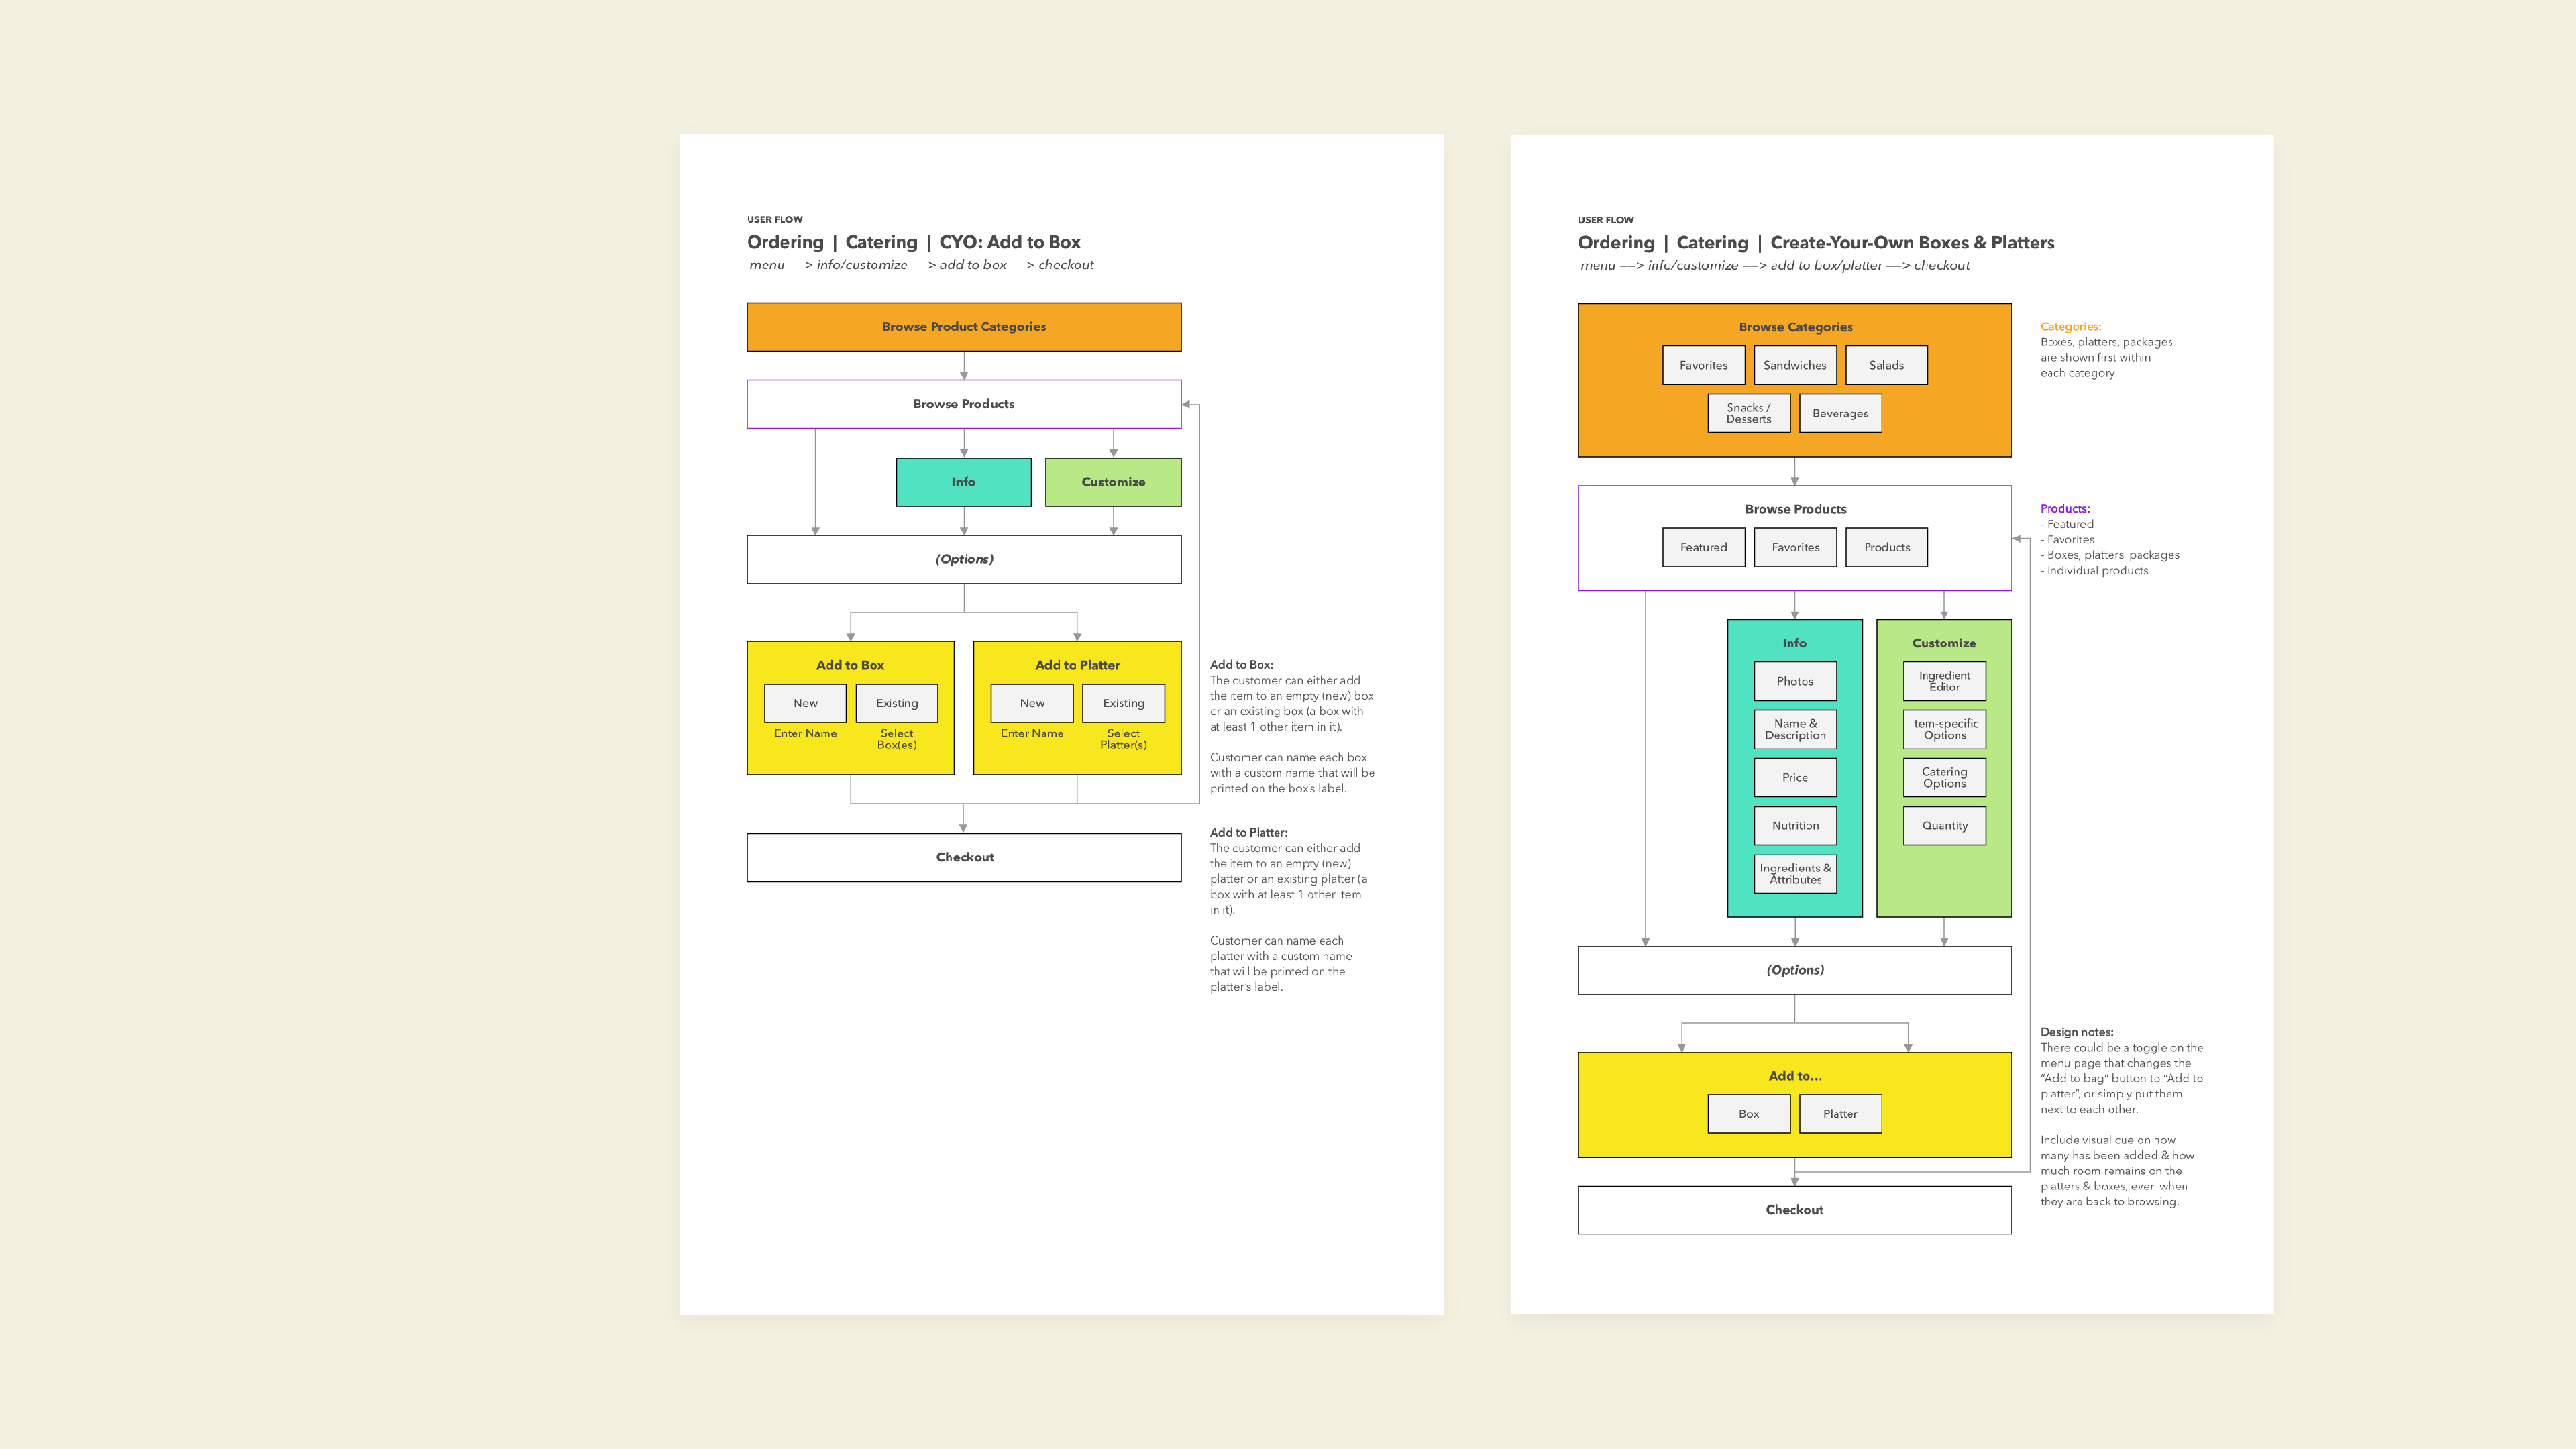Viewport: 2576px width, 1449px height.
Task: Click the Quantity box under Customize
Action: pos(1944,826)
